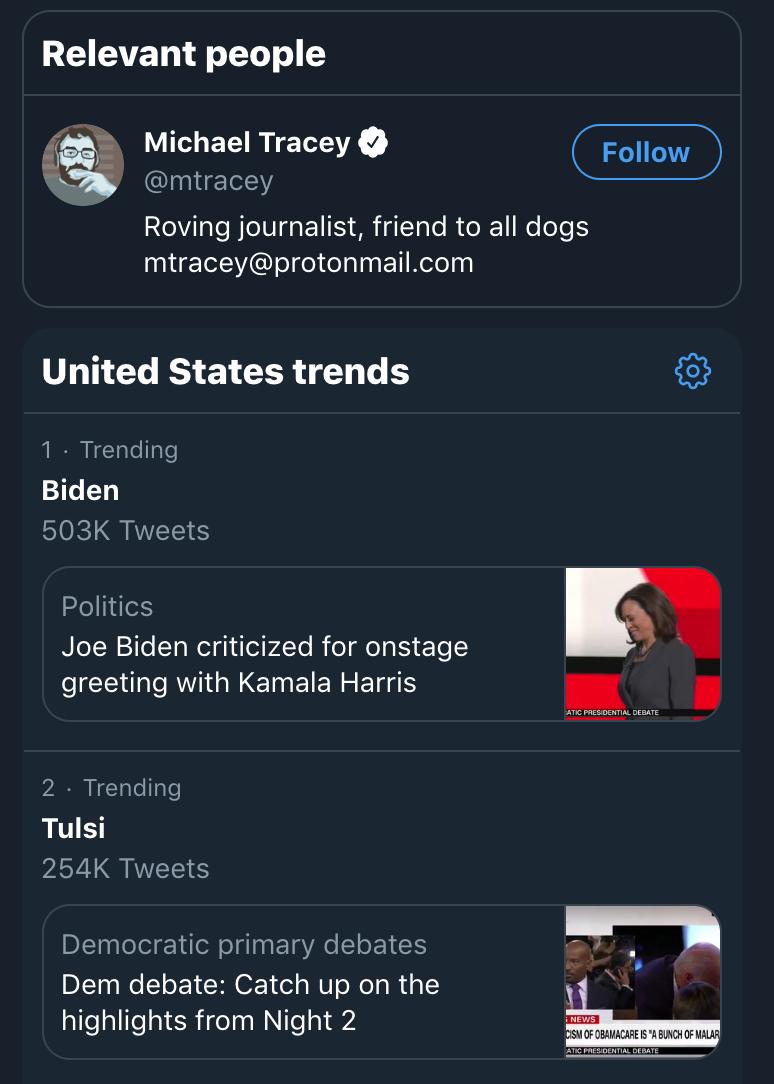Select the Democratic primary debates category label
This screenshot has height=1084, width=774.
pos(244,944)
